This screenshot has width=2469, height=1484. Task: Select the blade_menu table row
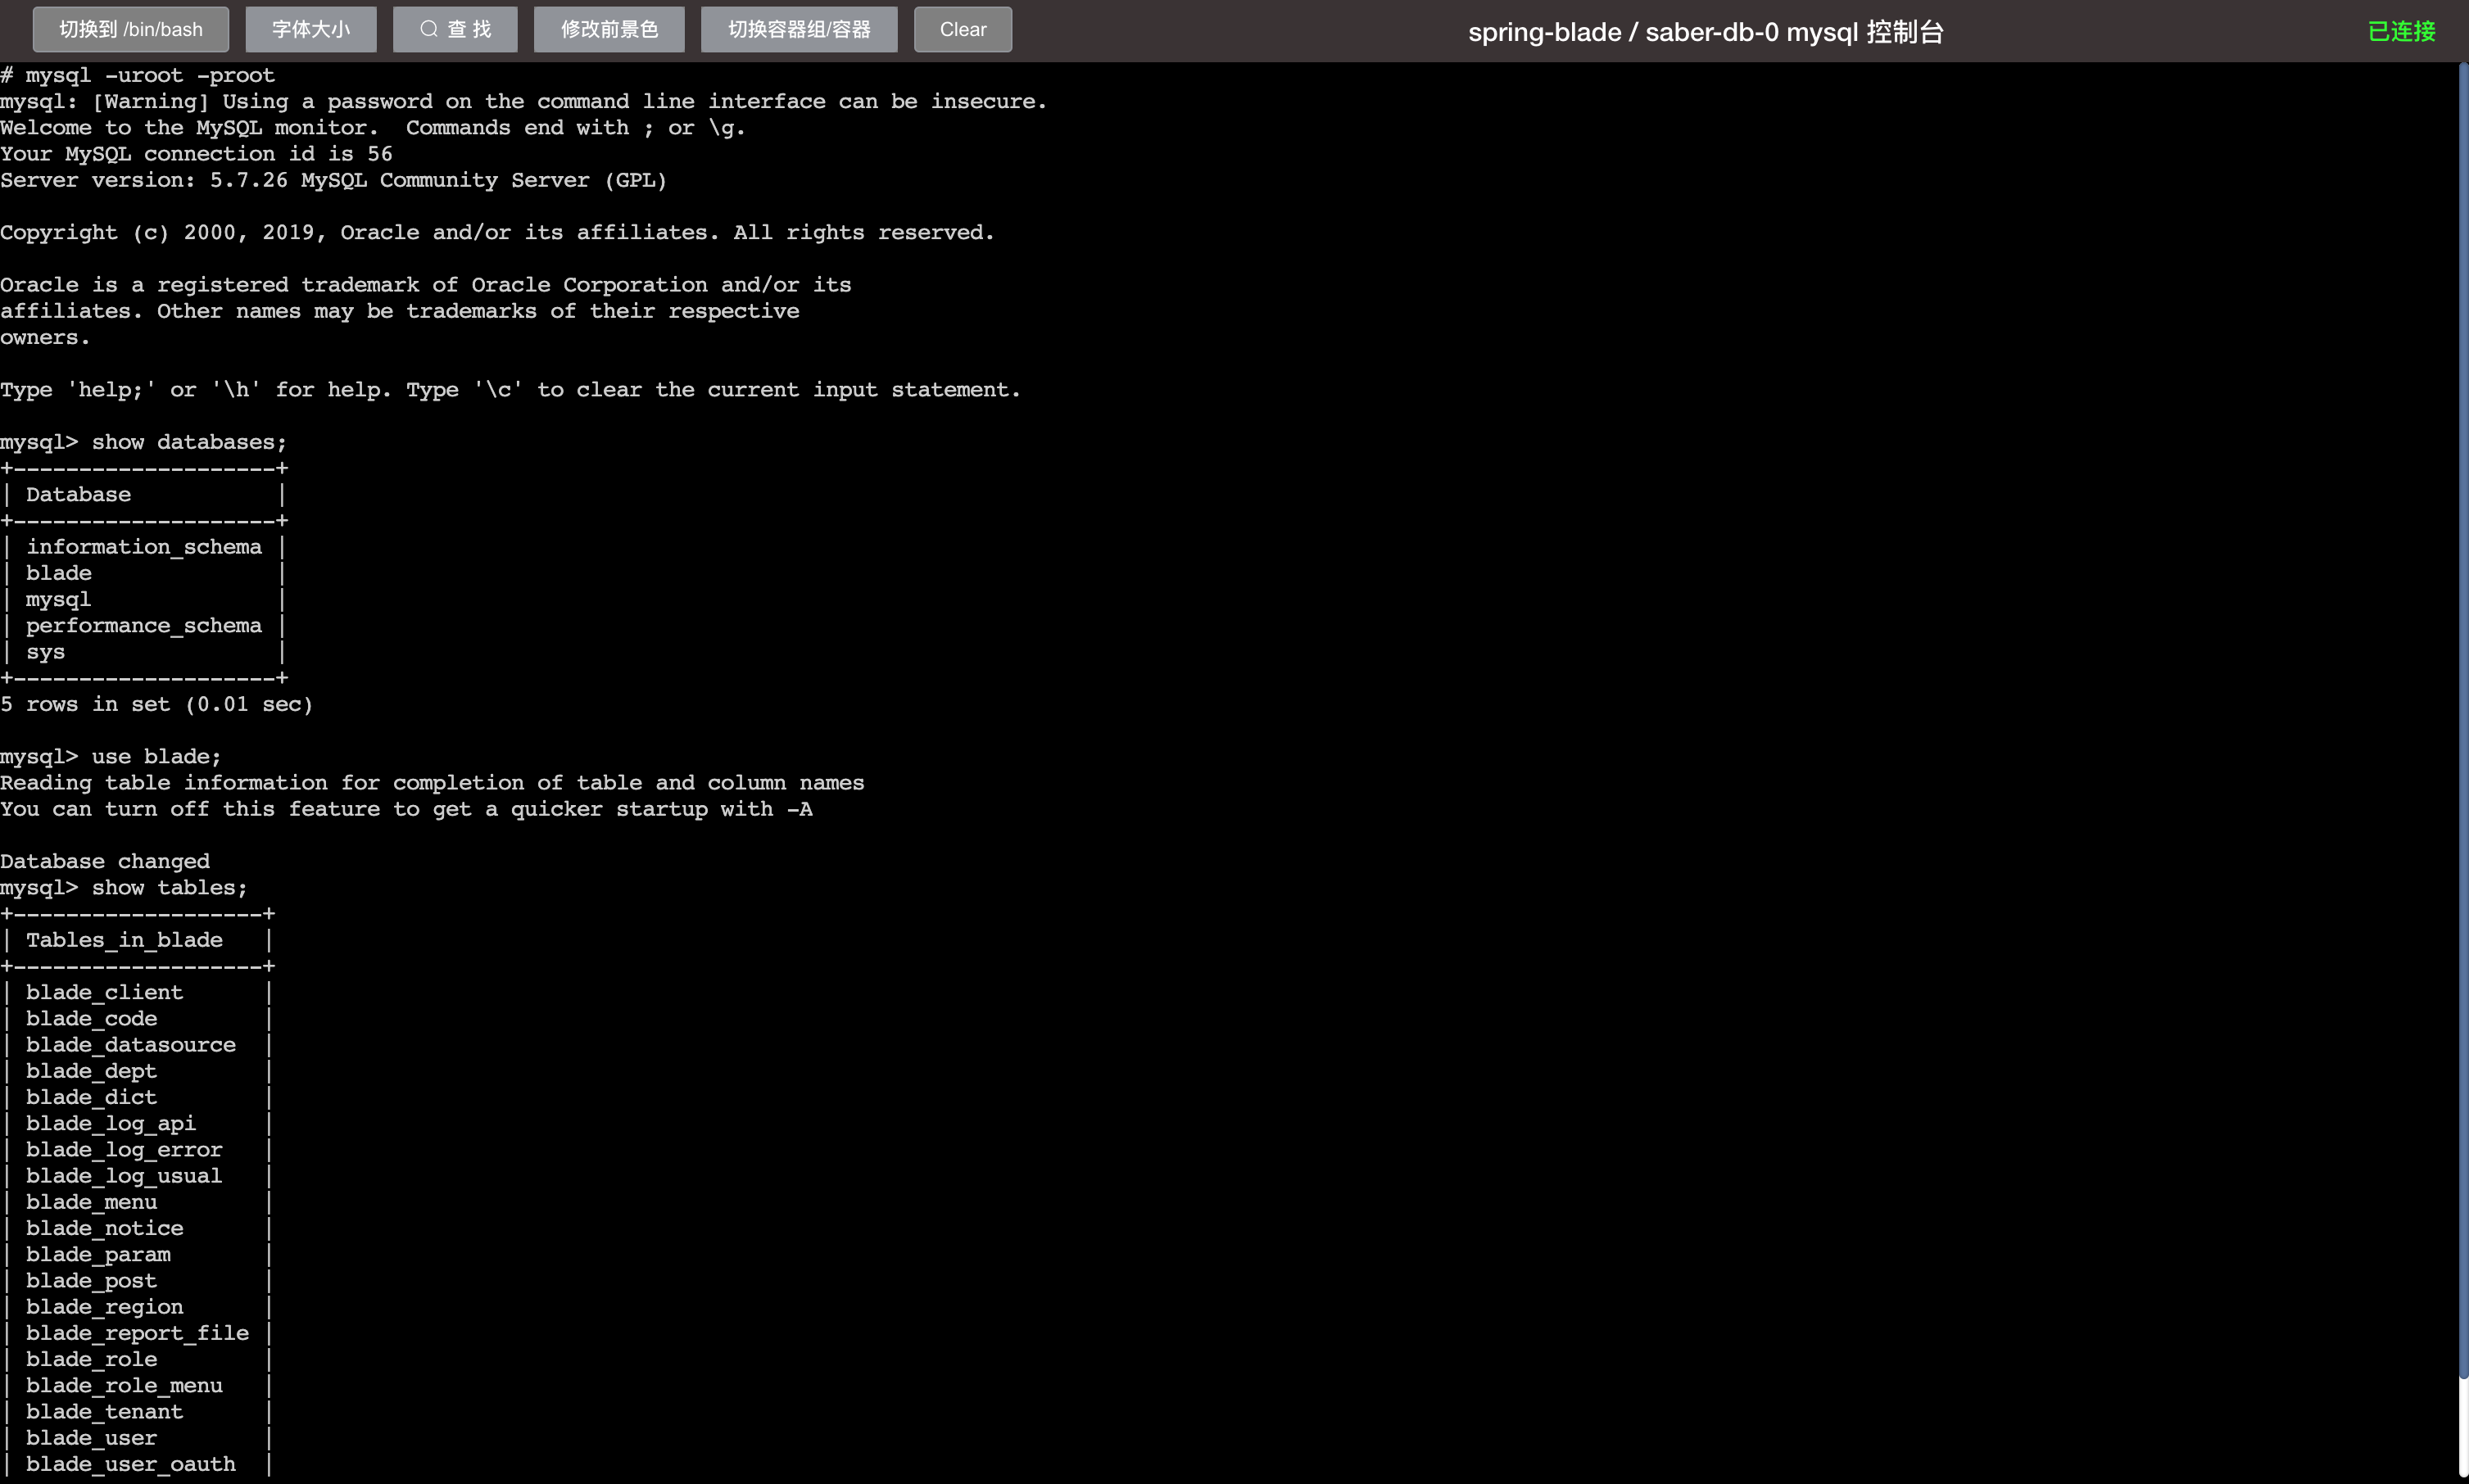pyautogui.click(x=137, y=1202)
